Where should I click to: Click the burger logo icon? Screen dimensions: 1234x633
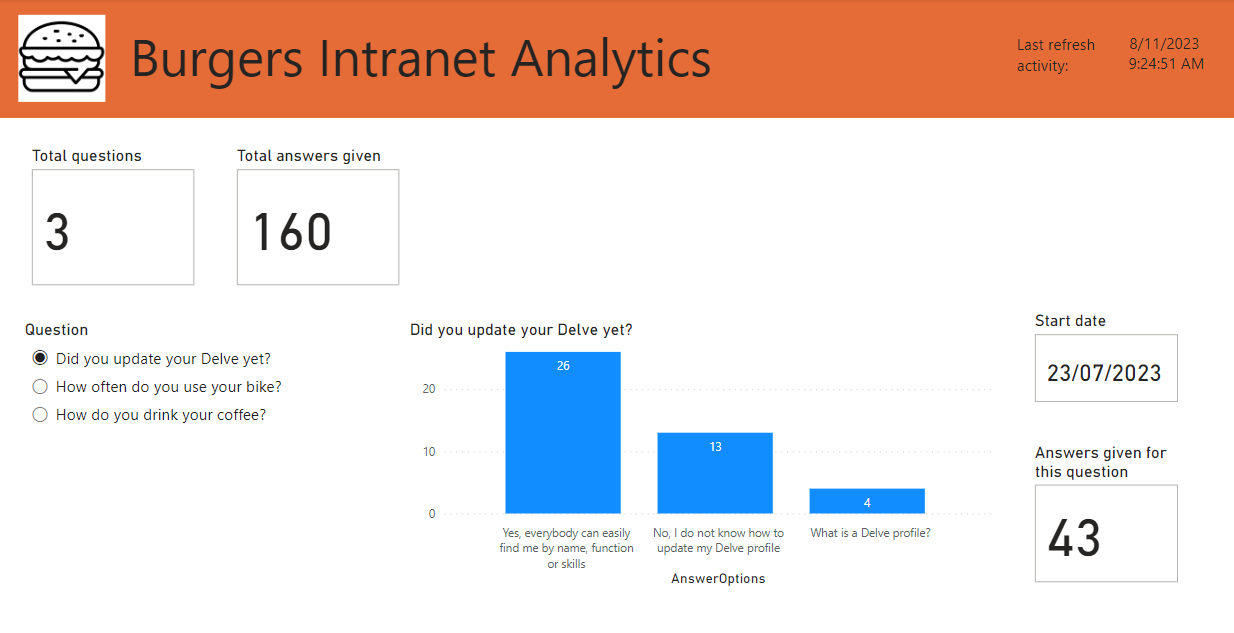[x=62, y=58]
